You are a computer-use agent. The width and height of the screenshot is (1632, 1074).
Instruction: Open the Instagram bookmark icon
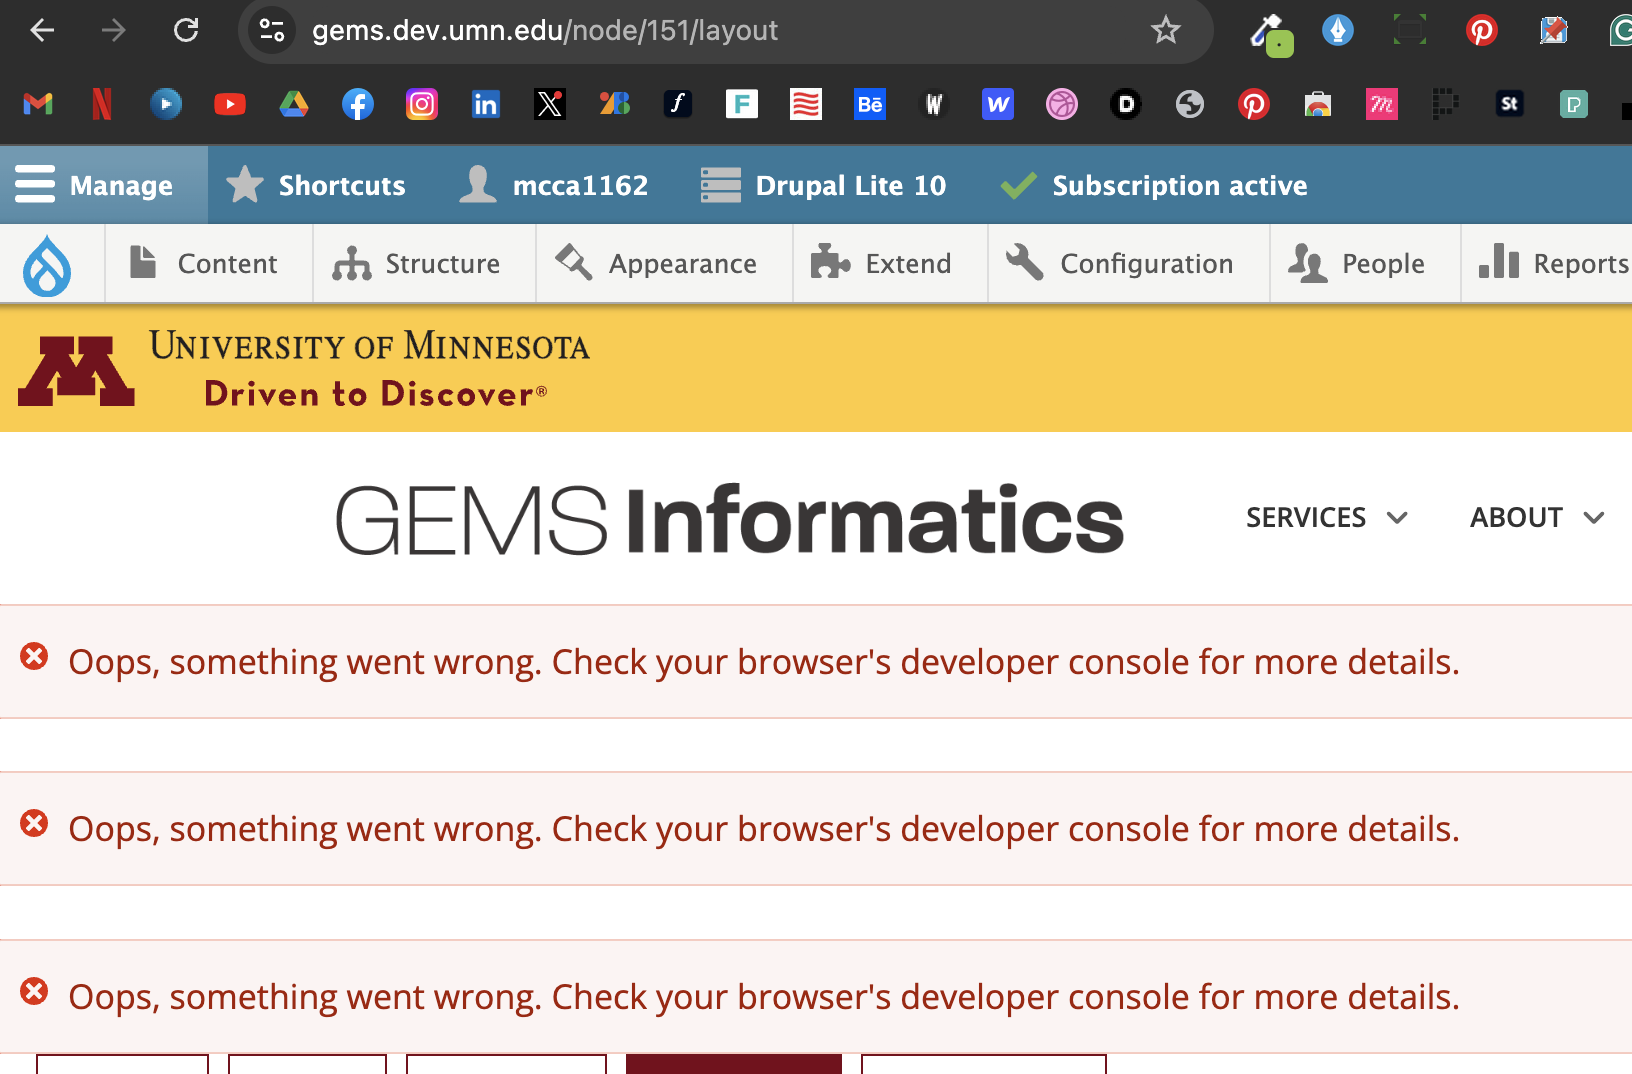422,104
